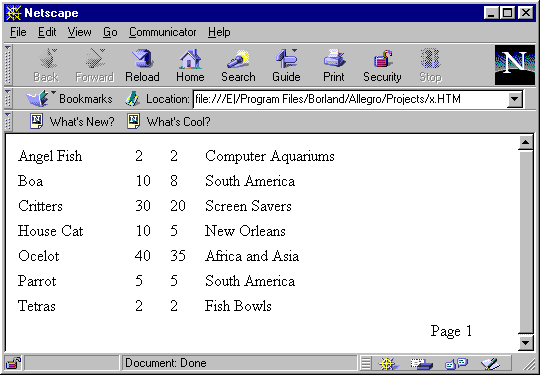Open Bookmarks quickfile icon

coord(39,99)
